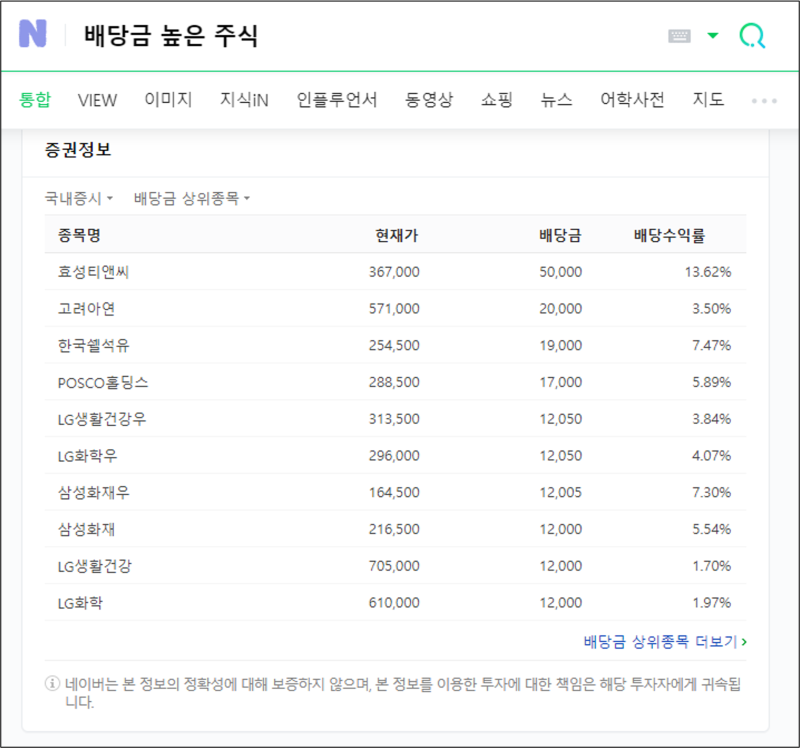Screen dimensions: 800x748
Task: Switch to the 동영상 tab
Action: pyautogui.click(x=429, y=99)
